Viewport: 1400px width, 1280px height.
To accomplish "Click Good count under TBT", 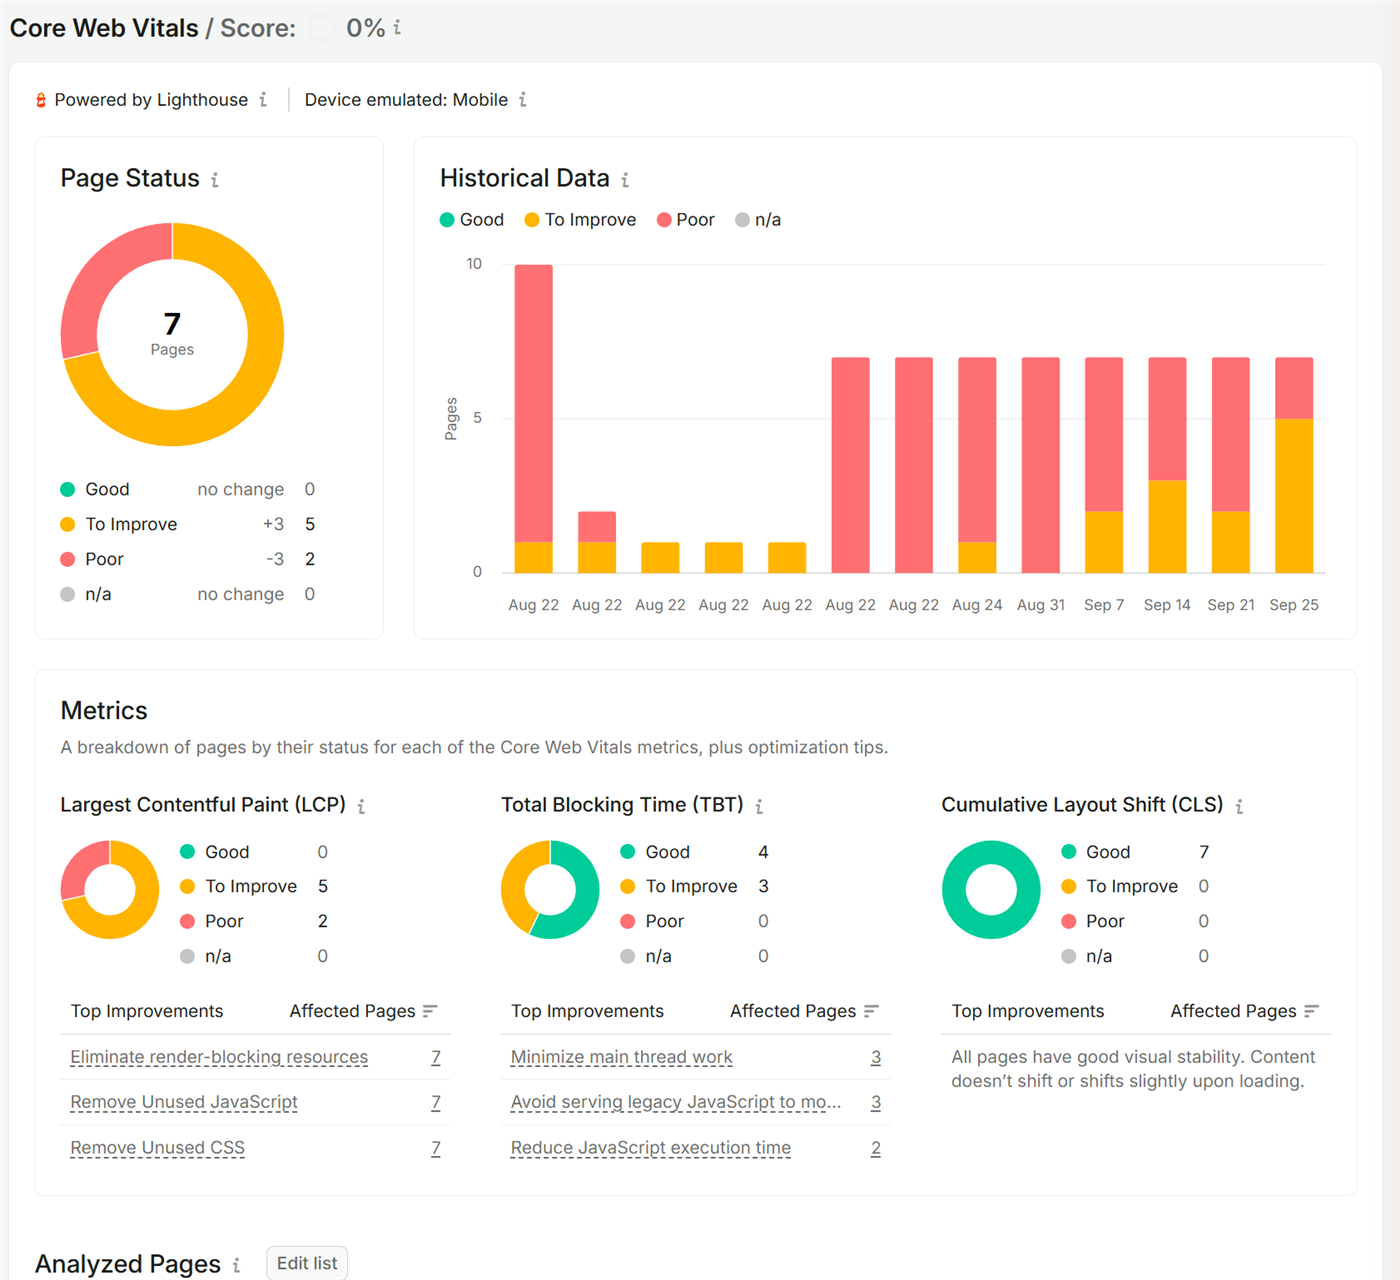I will [x=763, y=852].
